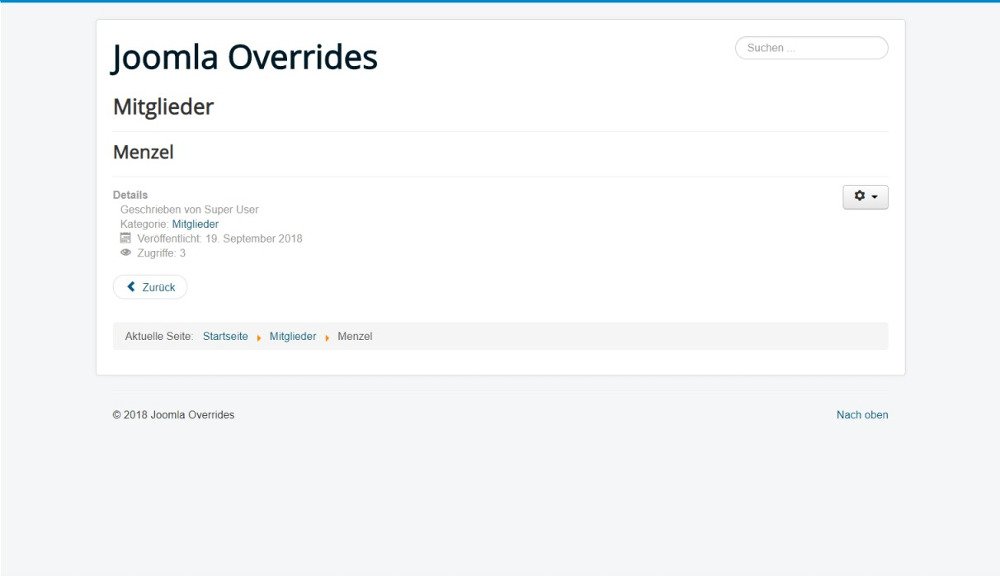Go to Startseite in breadcrumbs
The image size is (1000, 576).
[225, 336]
